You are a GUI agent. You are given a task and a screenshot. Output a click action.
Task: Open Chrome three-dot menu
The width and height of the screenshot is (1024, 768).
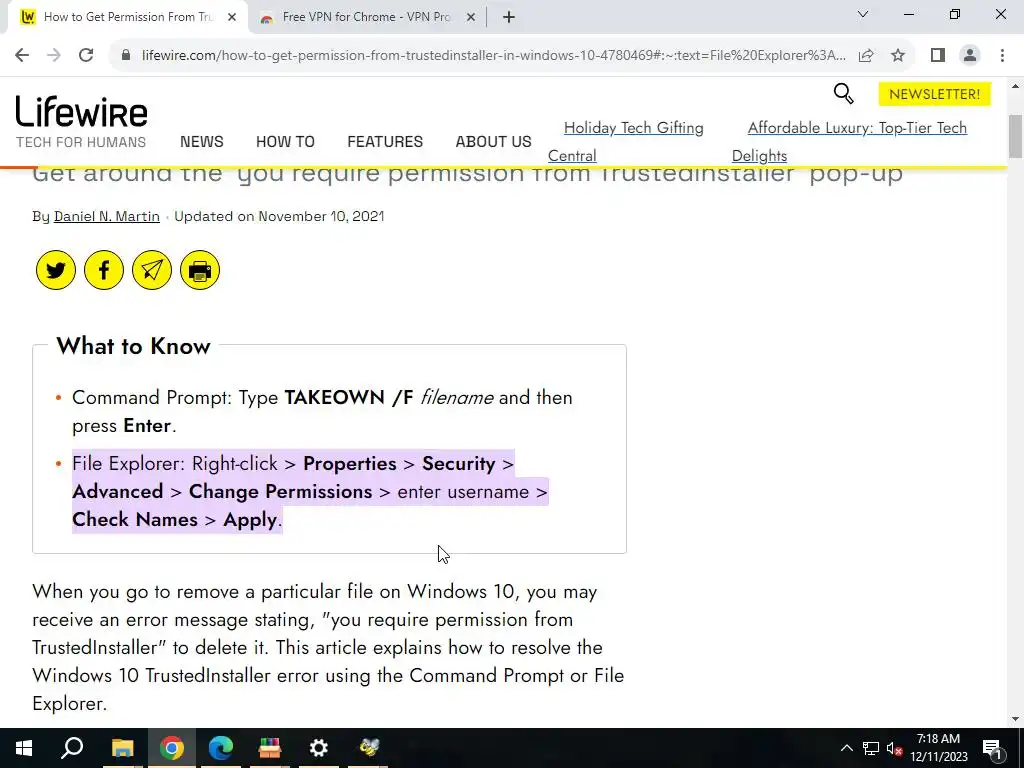point(1002,55)
